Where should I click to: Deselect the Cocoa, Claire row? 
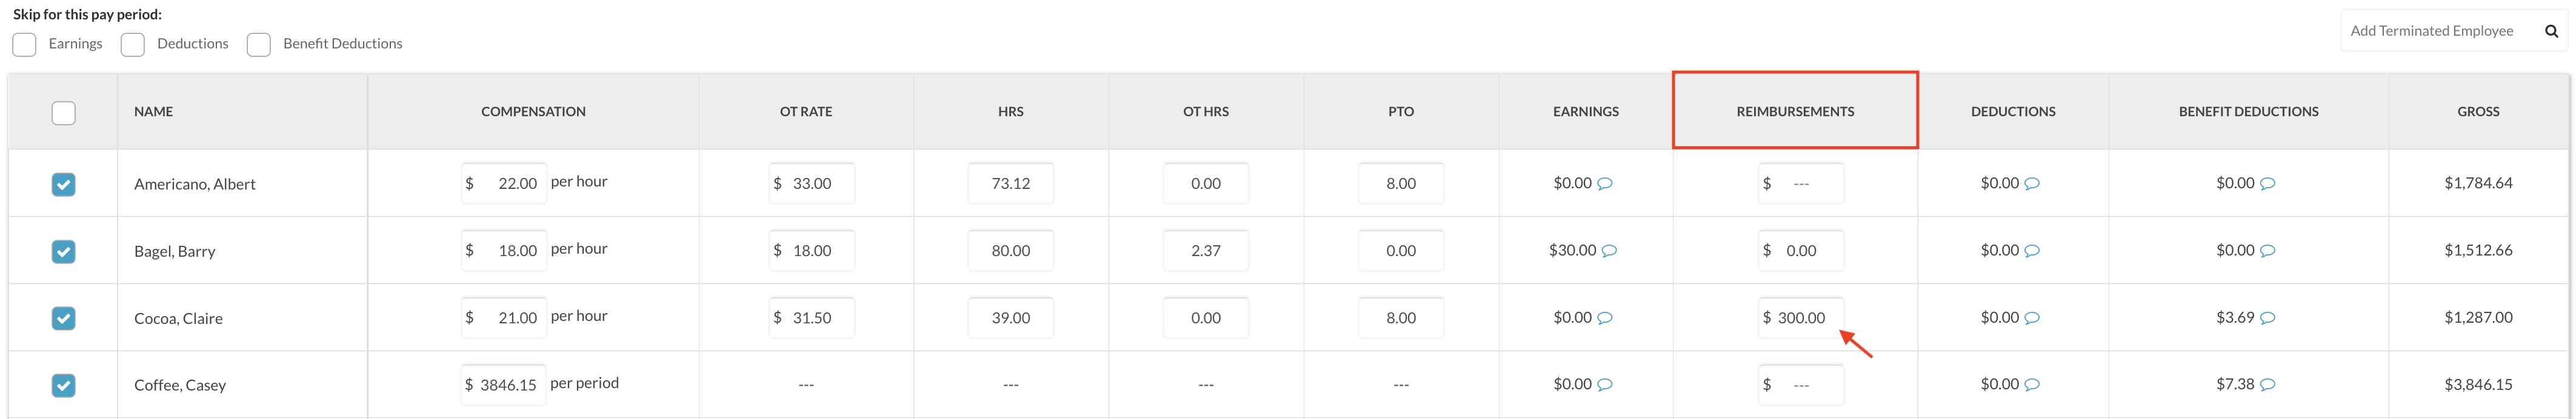63,318
